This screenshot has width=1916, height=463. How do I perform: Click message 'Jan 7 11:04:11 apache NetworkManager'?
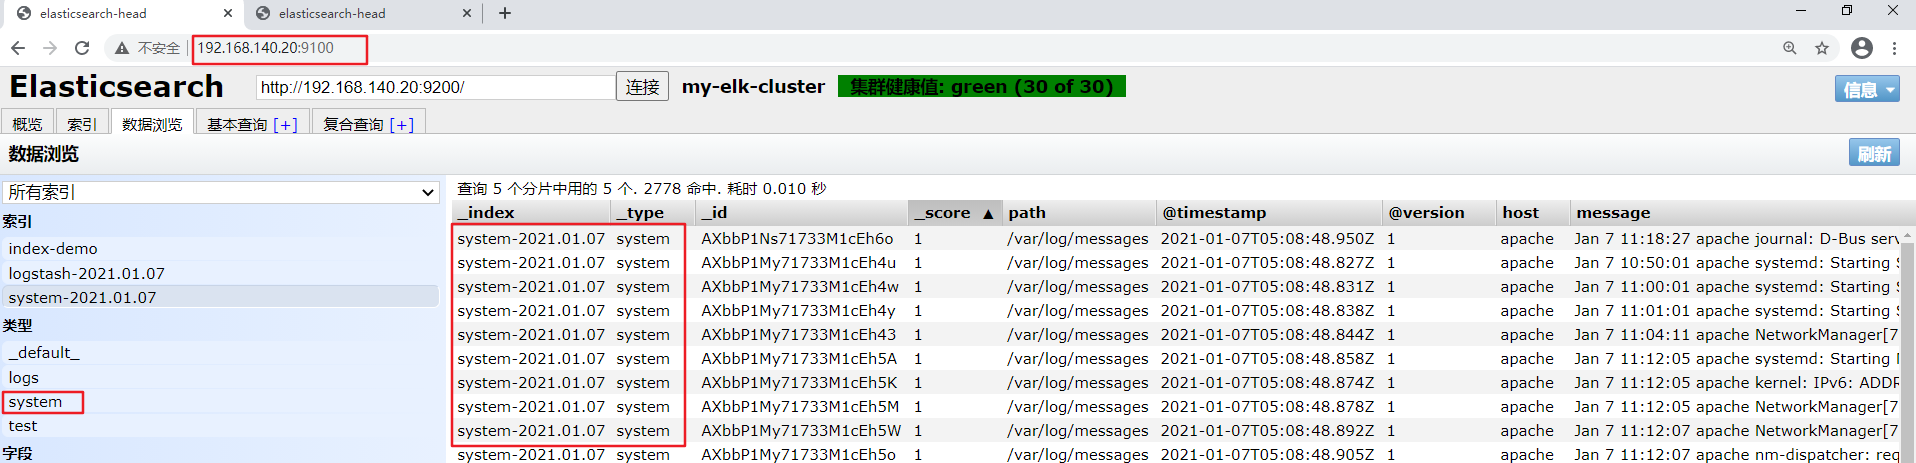coord(1736,334)
